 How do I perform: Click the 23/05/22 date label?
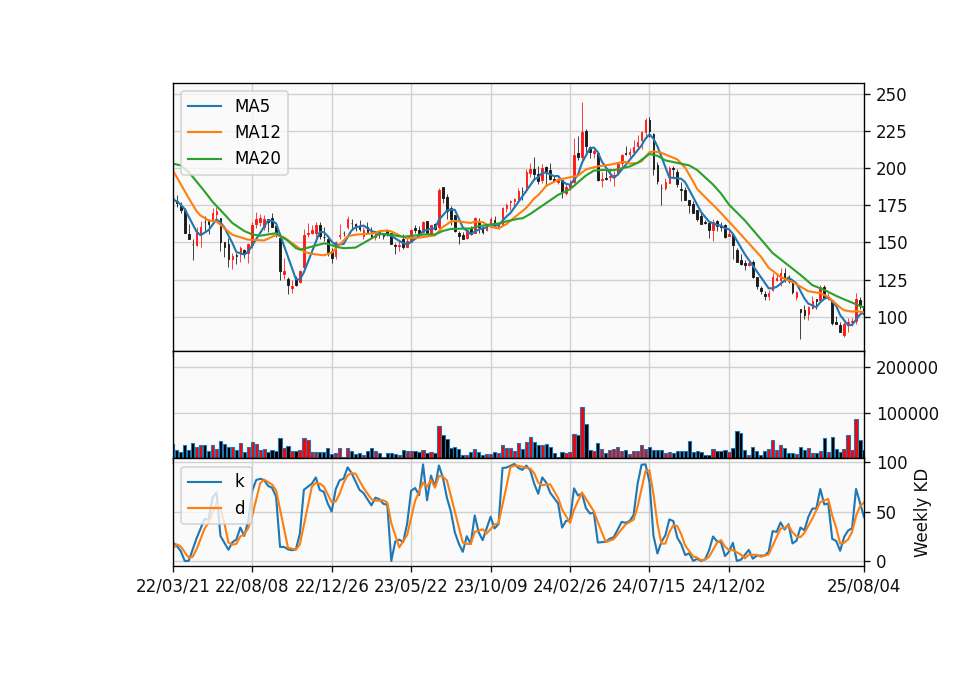point(411,586)
